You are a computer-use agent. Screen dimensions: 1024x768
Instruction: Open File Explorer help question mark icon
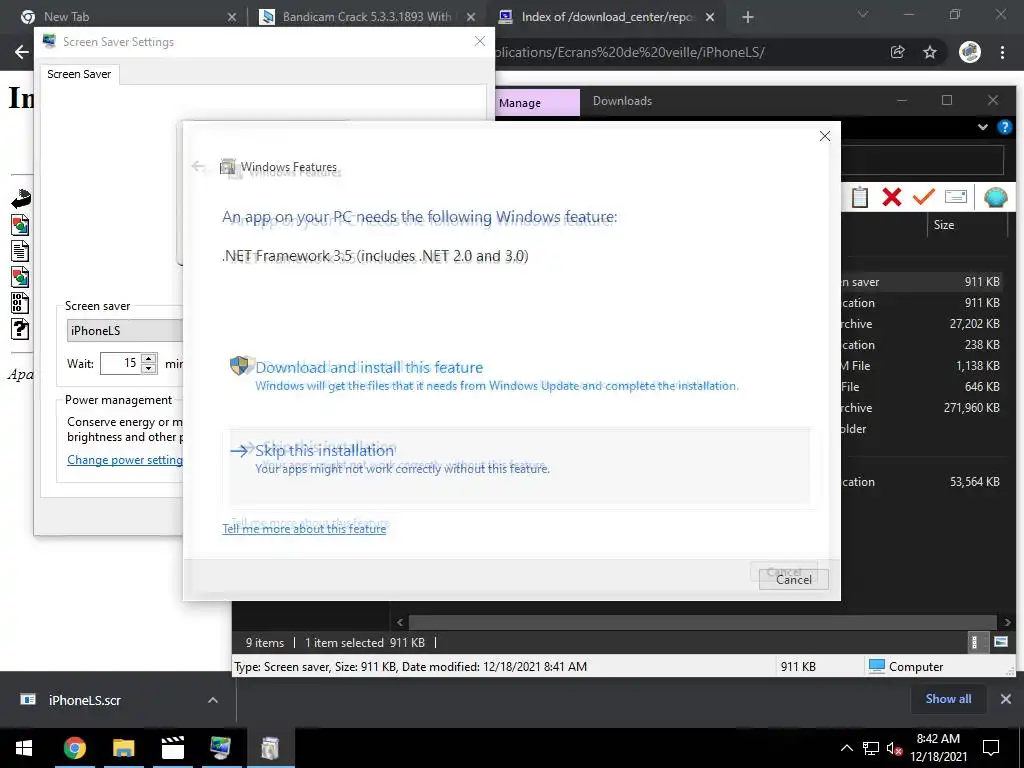(1004, 127)
